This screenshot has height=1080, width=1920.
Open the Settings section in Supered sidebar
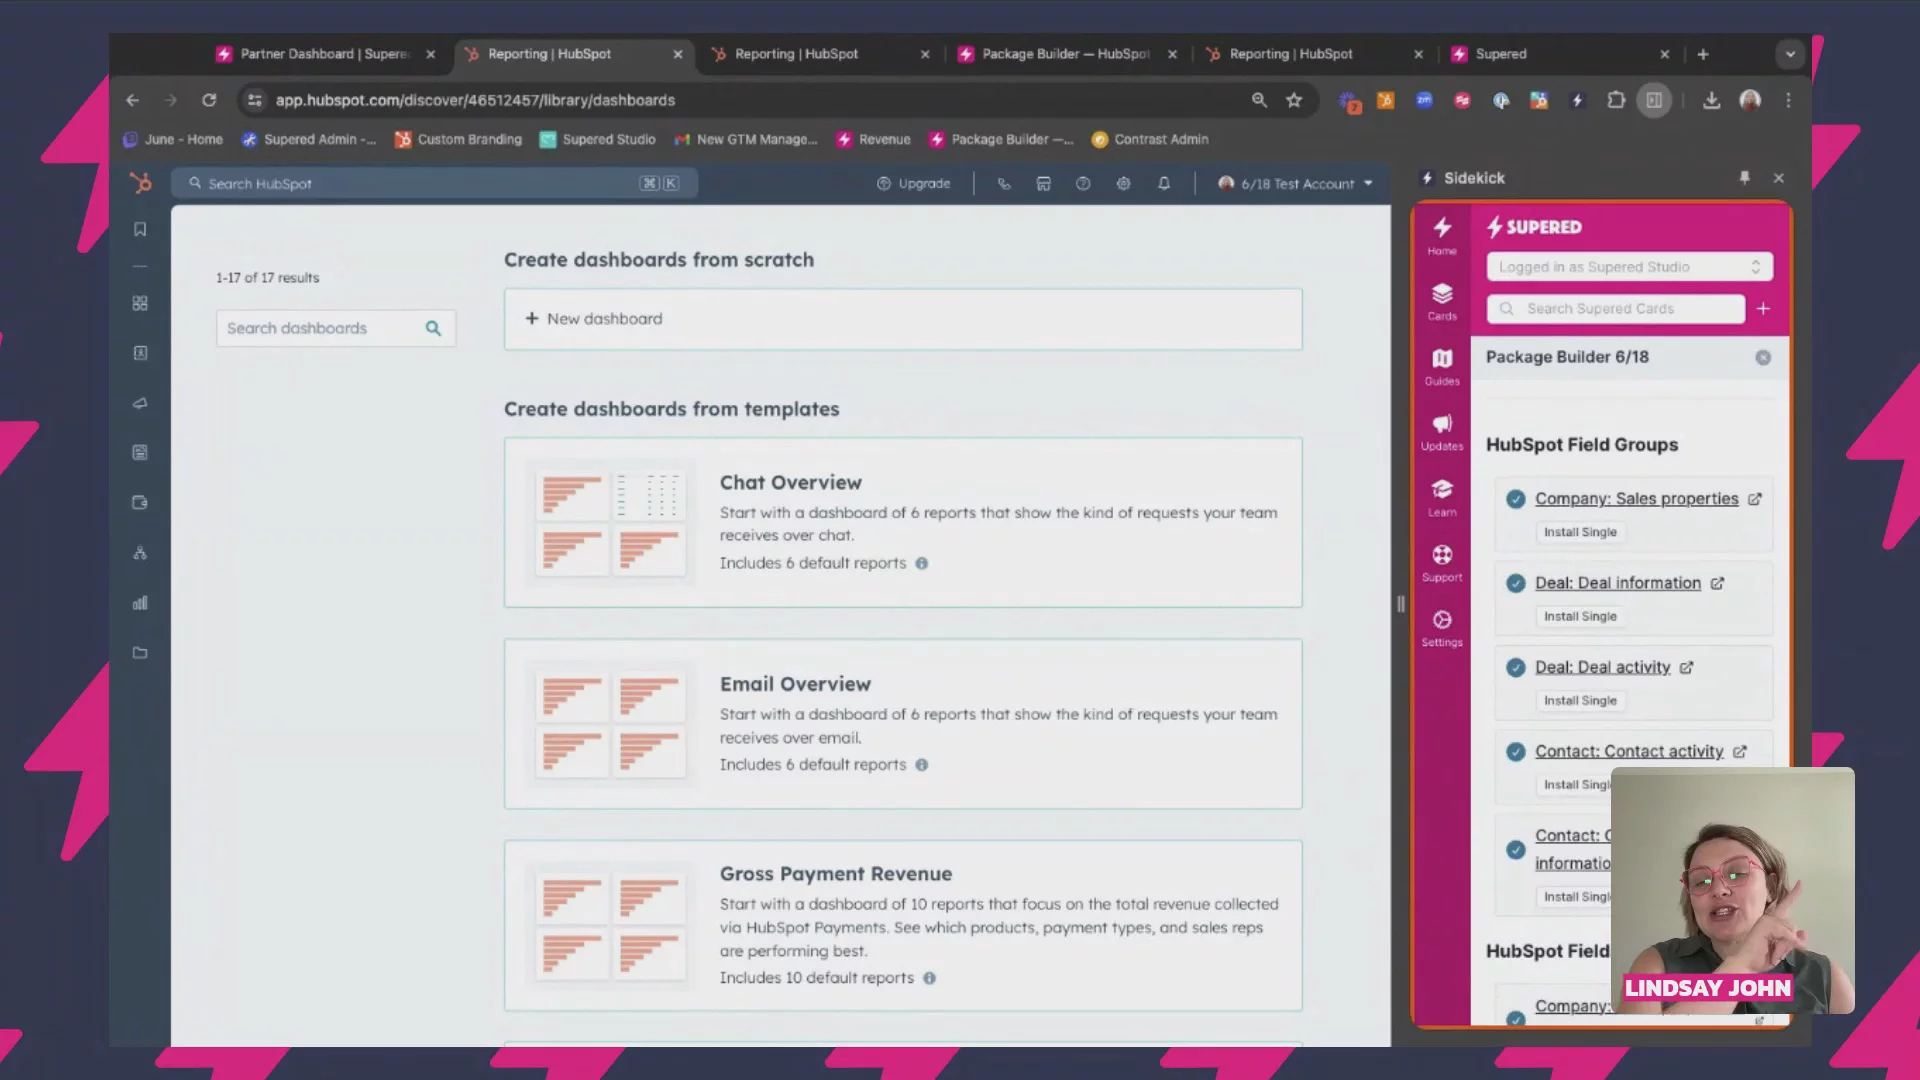point(1442,628)
